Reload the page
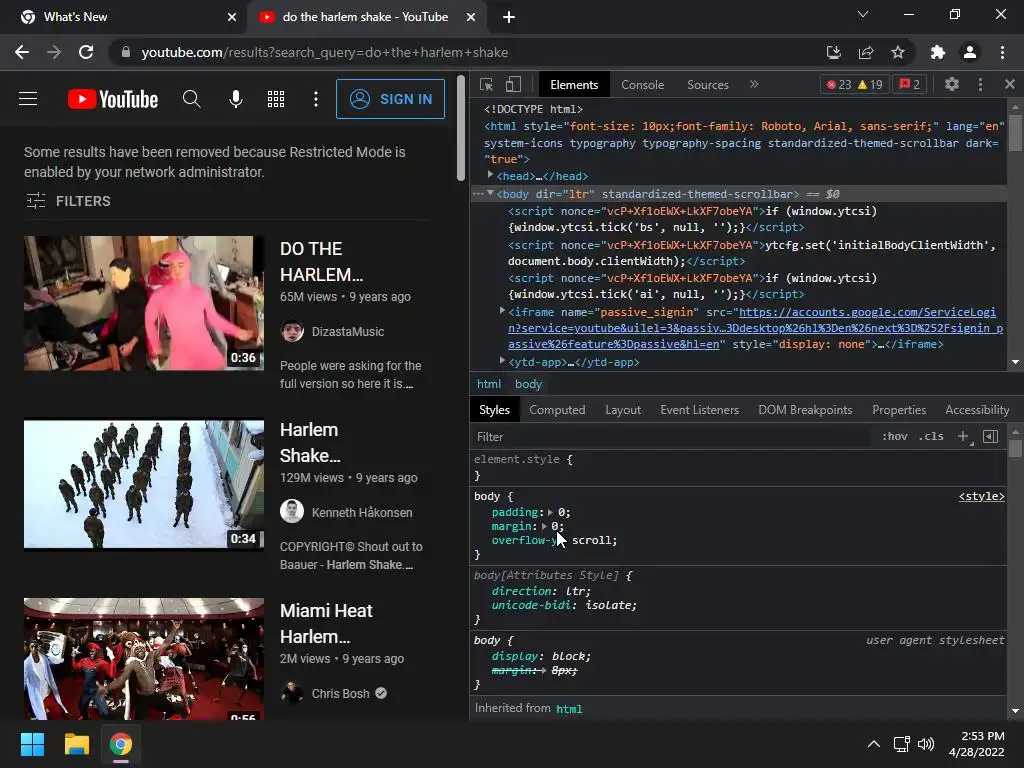This screenshot has width=1024, height=768. click(86, 52)
